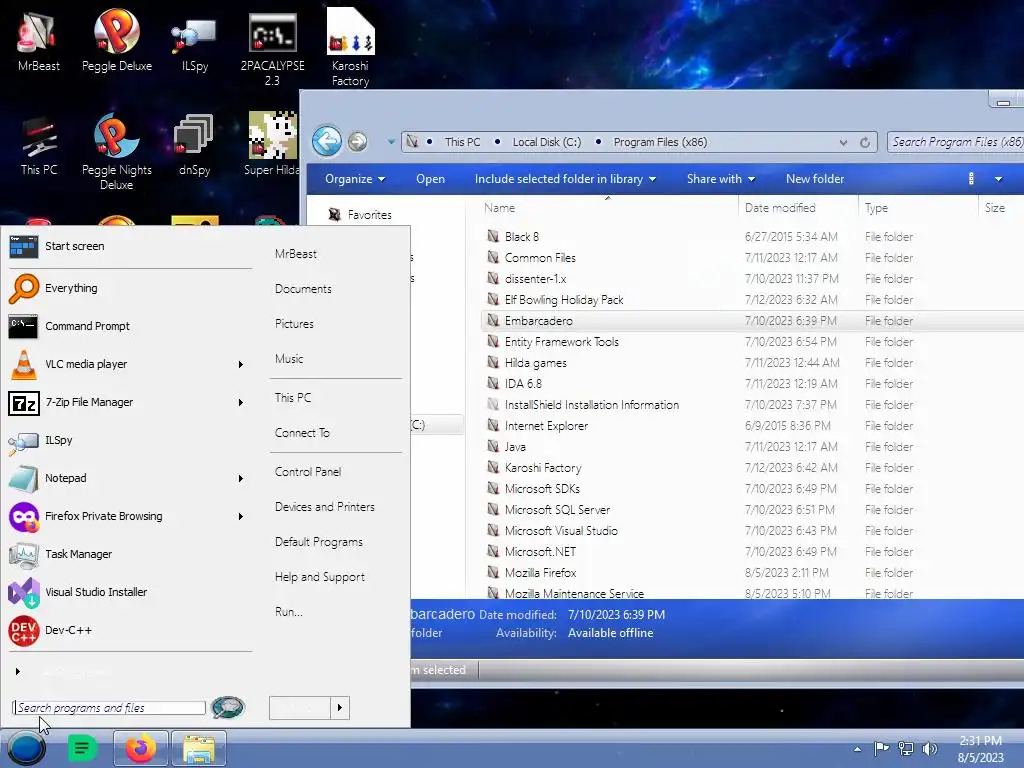Click the Search Program Files (x86) box
This screenshot has width=1024, height=768.
pyautogui.click(x=955, y=142)
